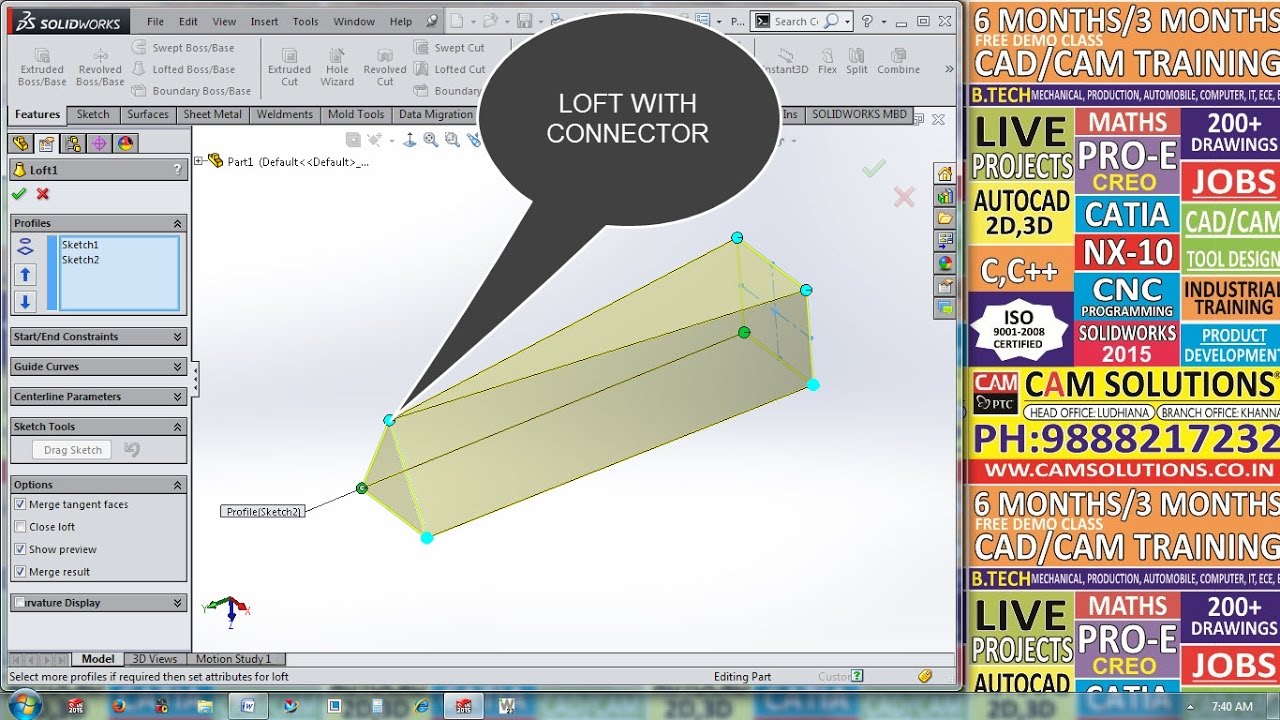1280x720 pixels.
Task: Select the Boundary Boss/Base tool
Action: tap(192, 91)
